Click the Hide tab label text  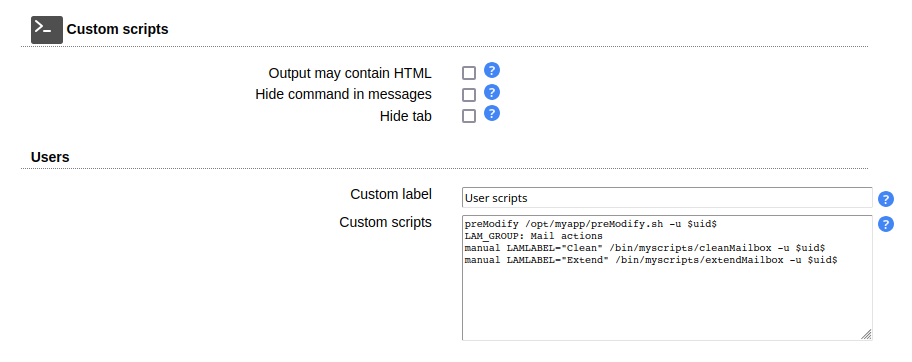coord(406,116)
